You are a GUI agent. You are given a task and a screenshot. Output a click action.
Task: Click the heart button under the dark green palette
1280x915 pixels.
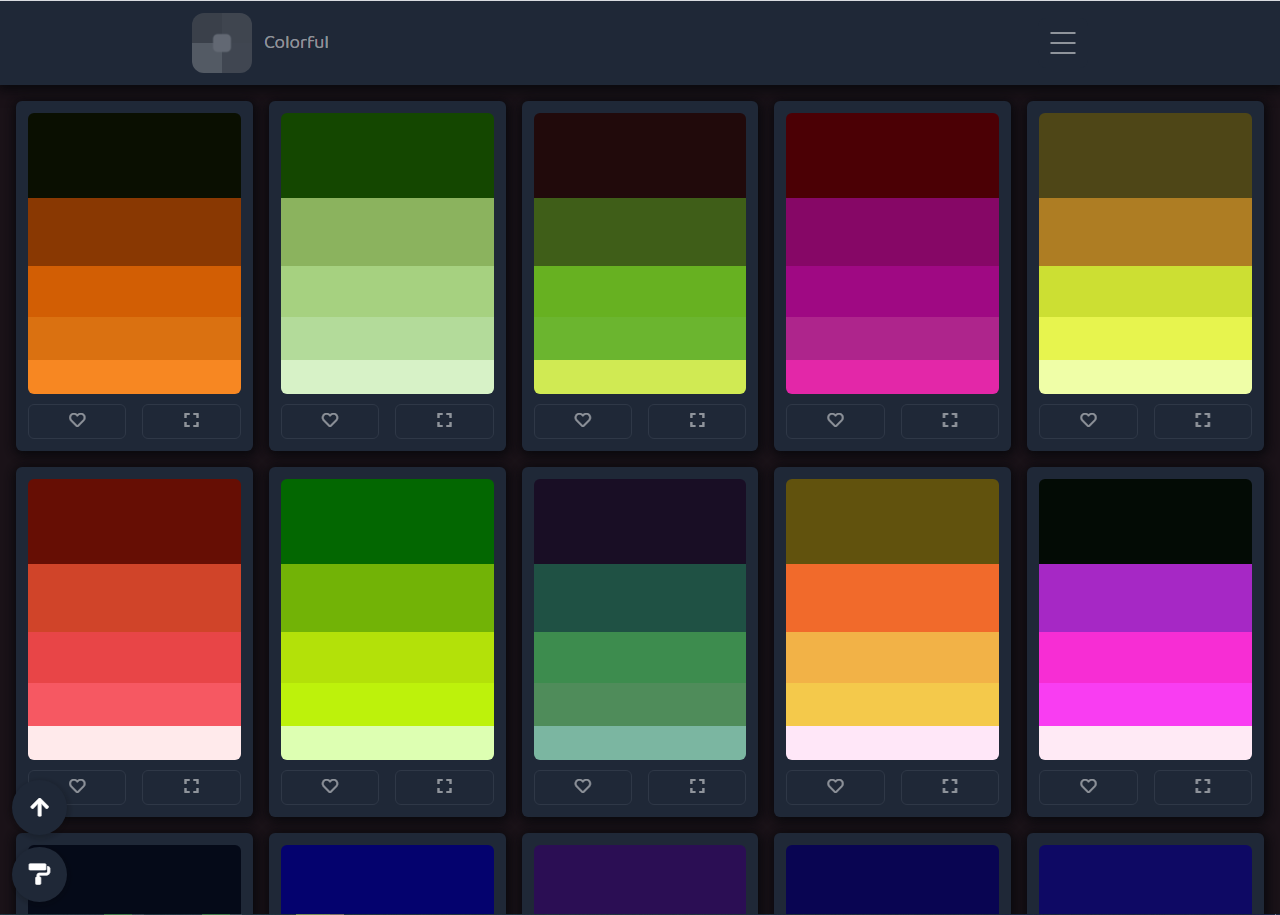[x=330, y=421]
